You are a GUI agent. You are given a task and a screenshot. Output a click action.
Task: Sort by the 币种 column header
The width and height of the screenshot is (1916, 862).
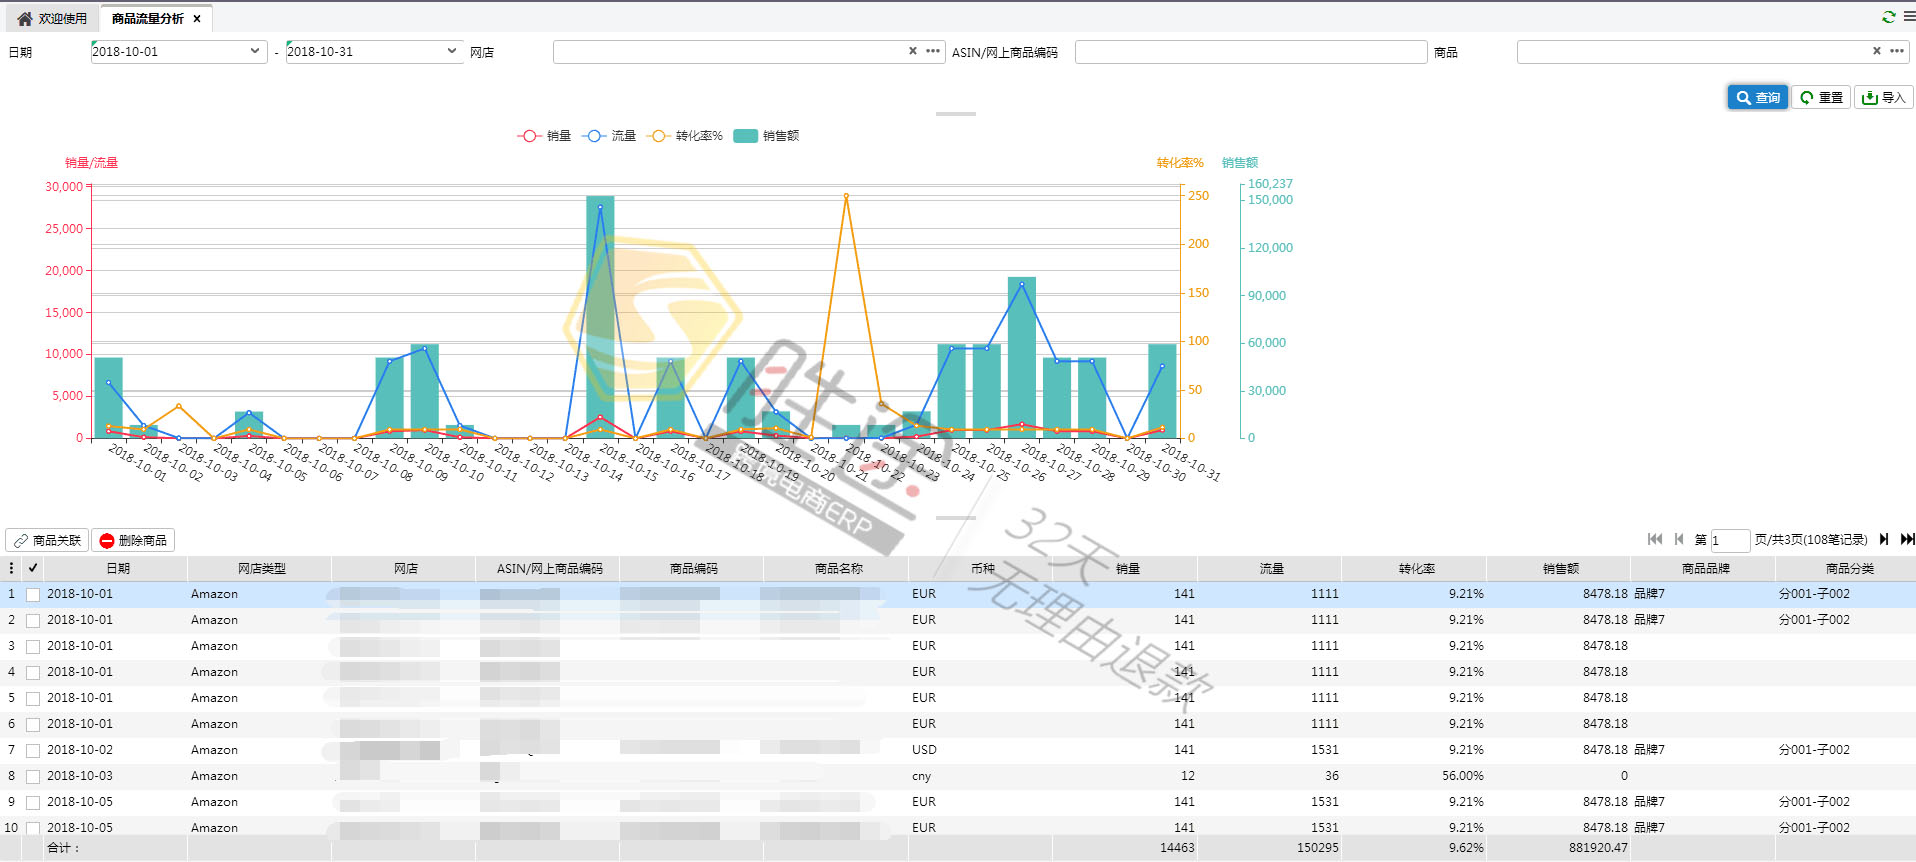pyautogui.click(x=981, y=568)
